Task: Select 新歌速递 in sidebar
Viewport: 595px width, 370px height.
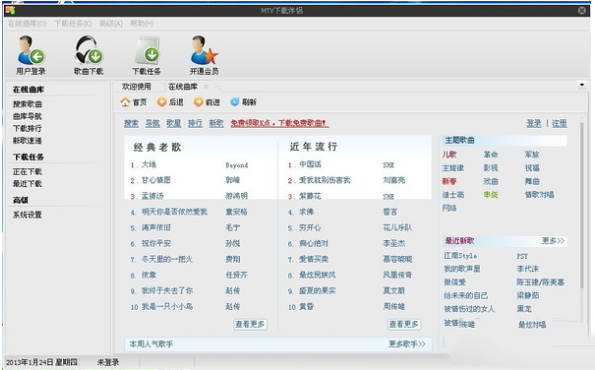Action: (27, 140)
